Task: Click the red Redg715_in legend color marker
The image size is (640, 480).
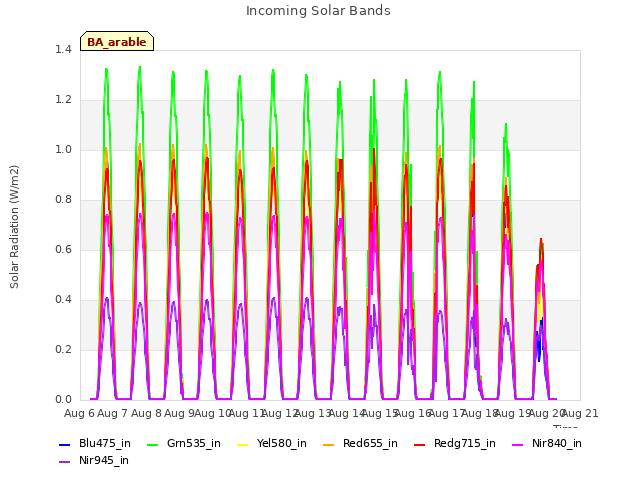Action: (x=420, y=444)
